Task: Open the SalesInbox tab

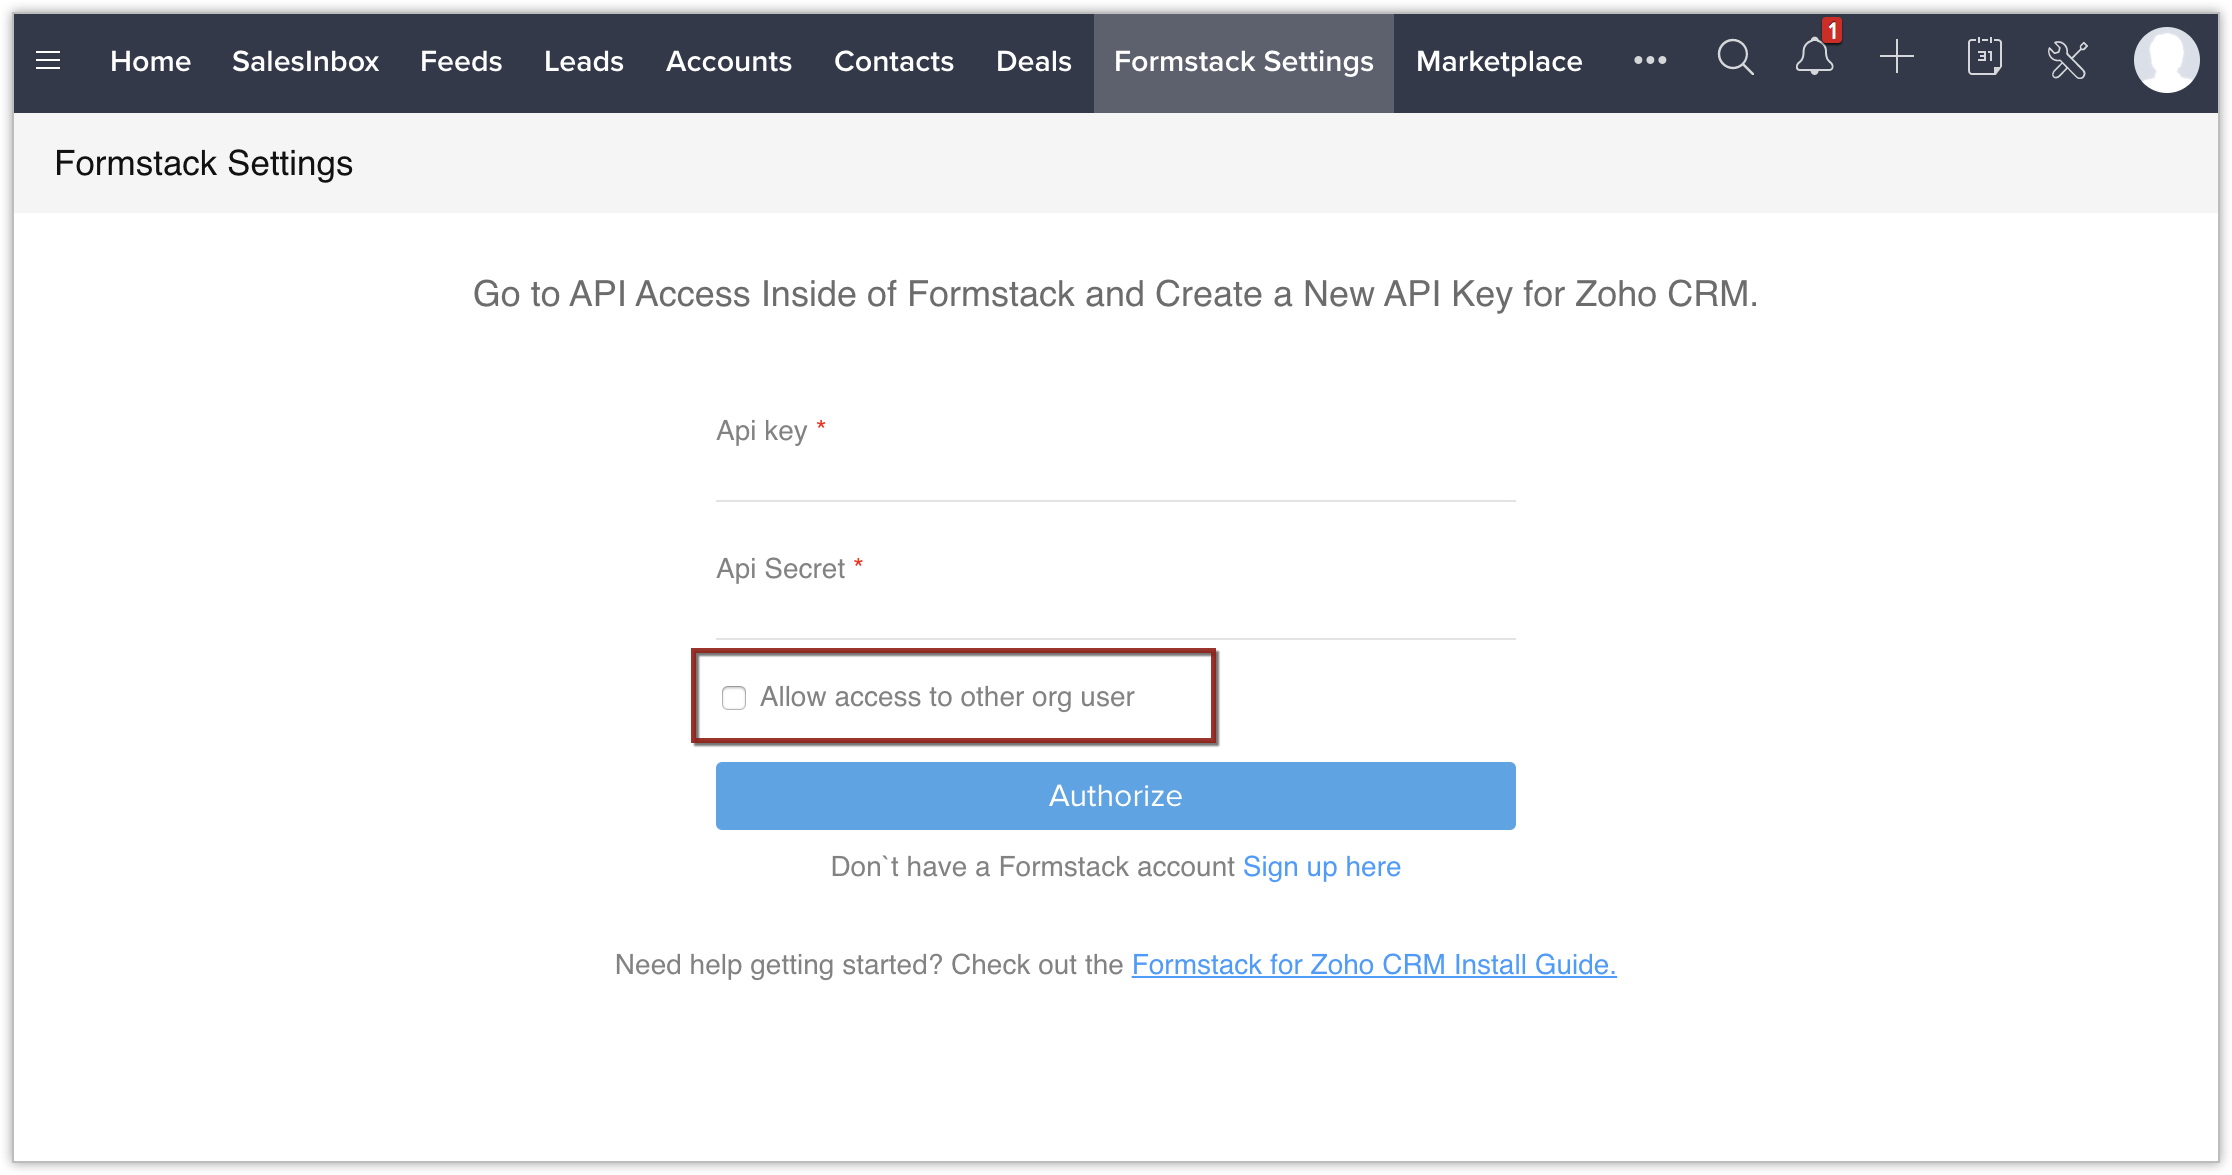Action: point(305,62)
